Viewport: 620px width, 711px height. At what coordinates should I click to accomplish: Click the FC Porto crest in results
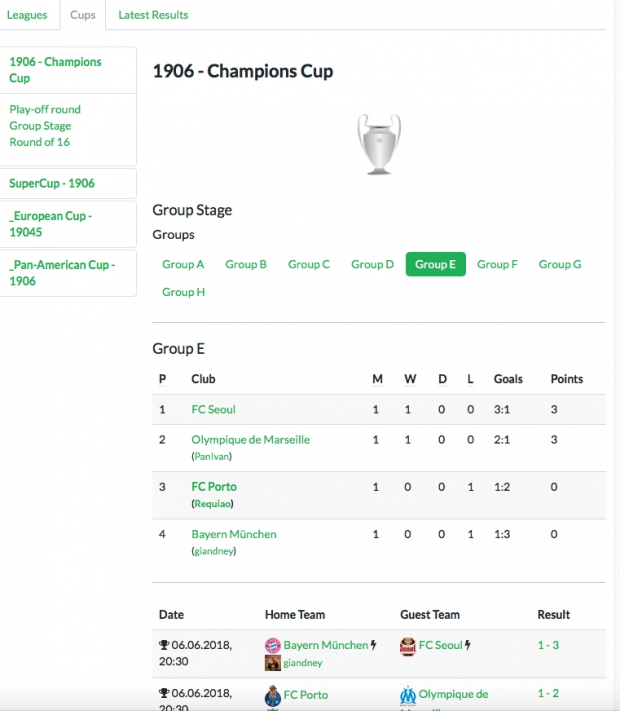(x=273, y=696)
